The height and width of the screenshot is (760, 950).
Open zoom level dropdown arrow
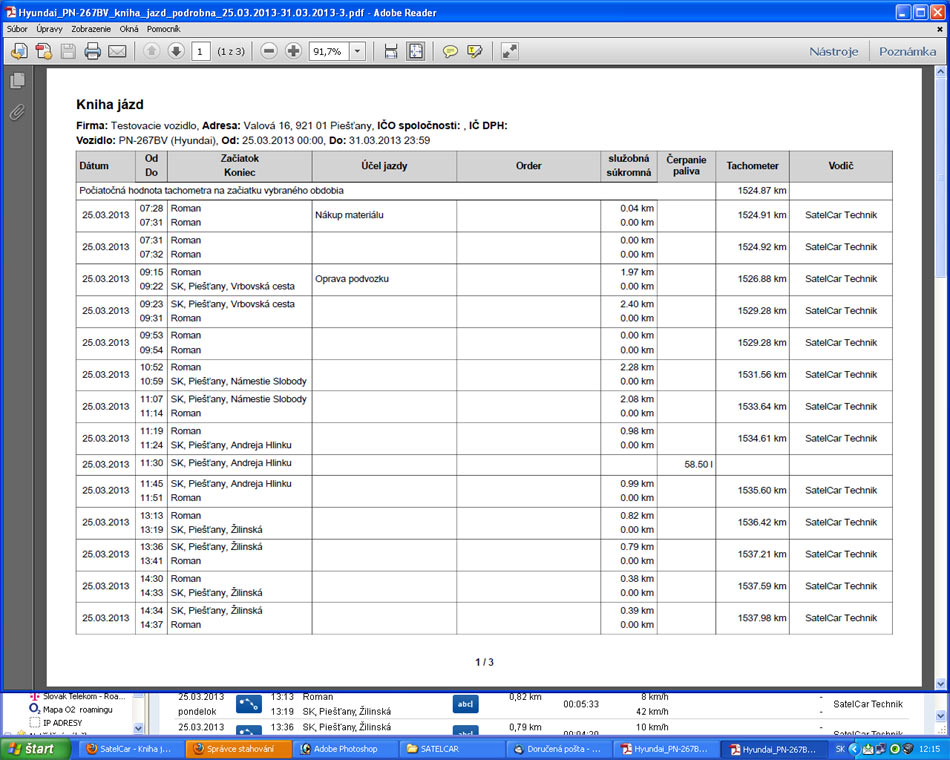tap(357, 52)
